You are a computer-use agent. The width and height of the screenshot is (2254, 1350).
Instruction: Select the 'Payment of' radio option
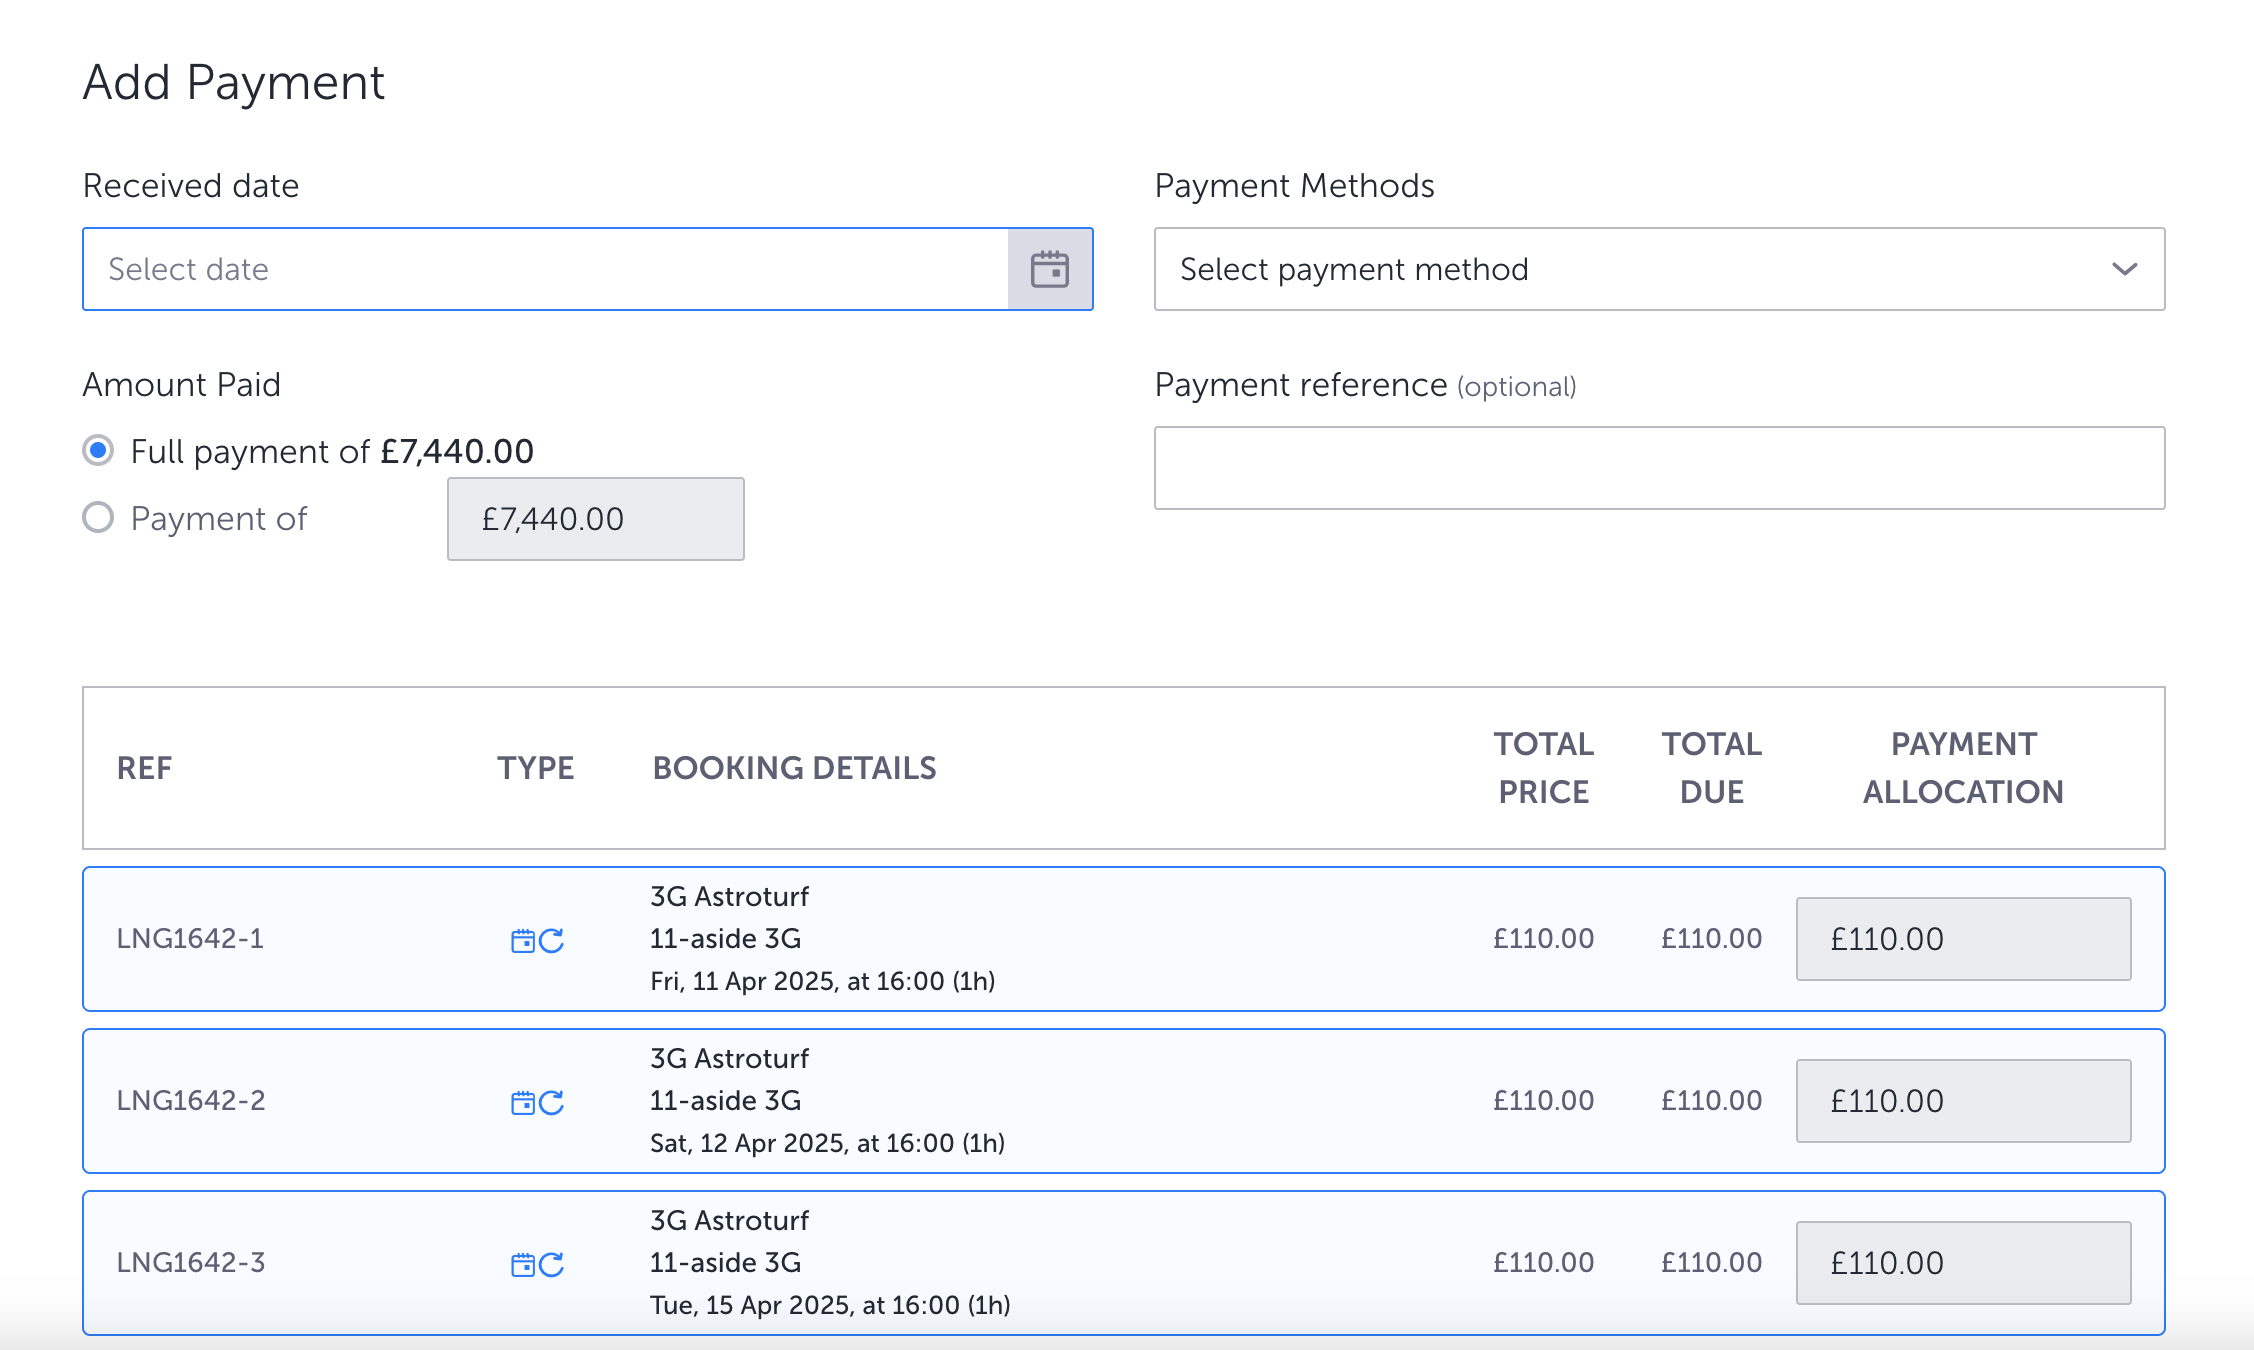(x=98, y=518)
